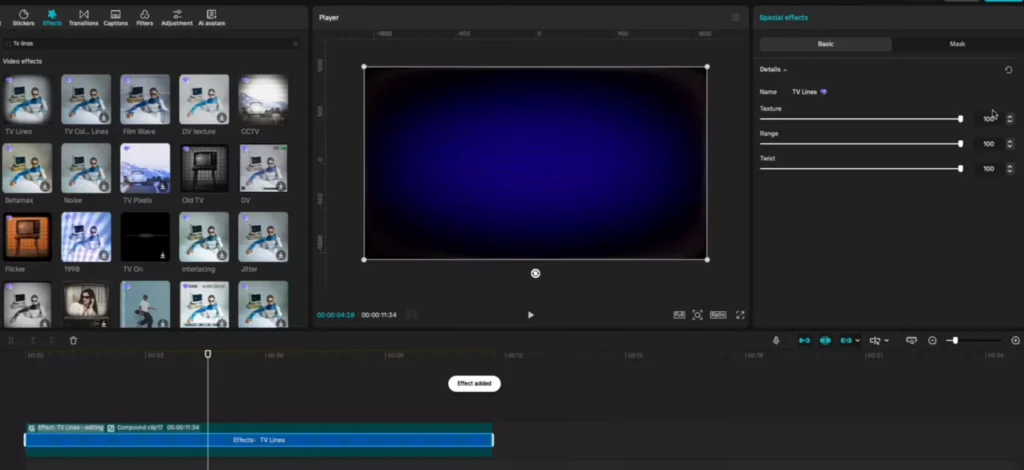Click the microphone record voiceover icon
Screen dimensions: 1024x470
click(x=775, y=340)
